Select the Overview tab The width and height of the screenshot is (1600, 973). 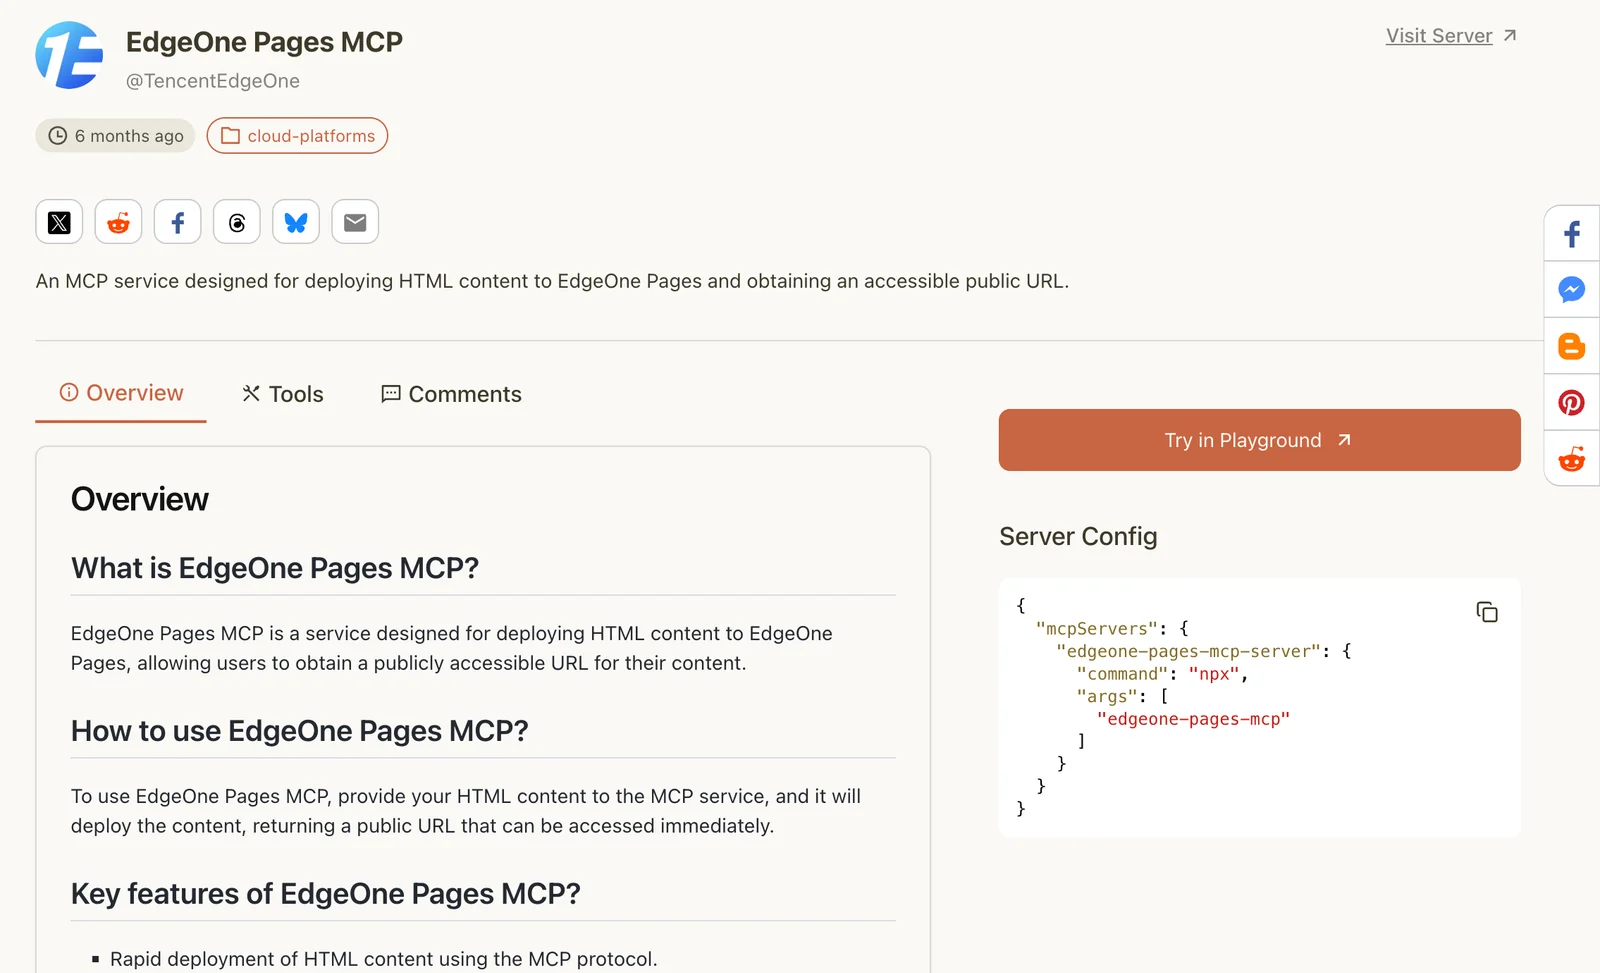click(121, 393)
